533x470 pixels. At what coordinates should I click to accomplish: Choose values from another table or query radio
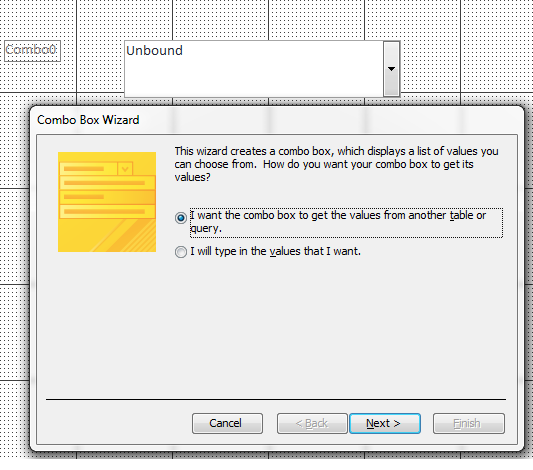[180, 217]
